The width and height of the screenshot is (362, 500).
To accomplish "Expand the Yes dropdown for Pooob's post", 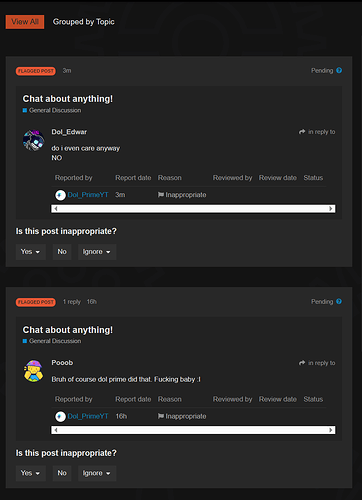I will pyautogui.click(x=31, y=473).
